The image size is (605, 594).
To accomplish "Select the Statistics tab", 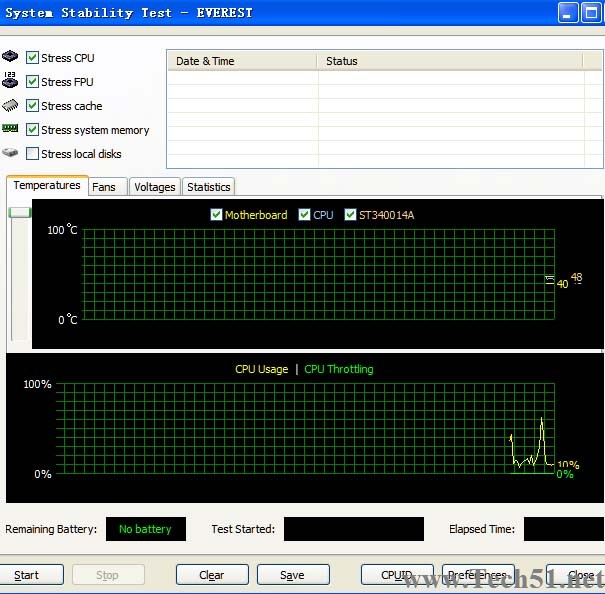I will point(208,187).
